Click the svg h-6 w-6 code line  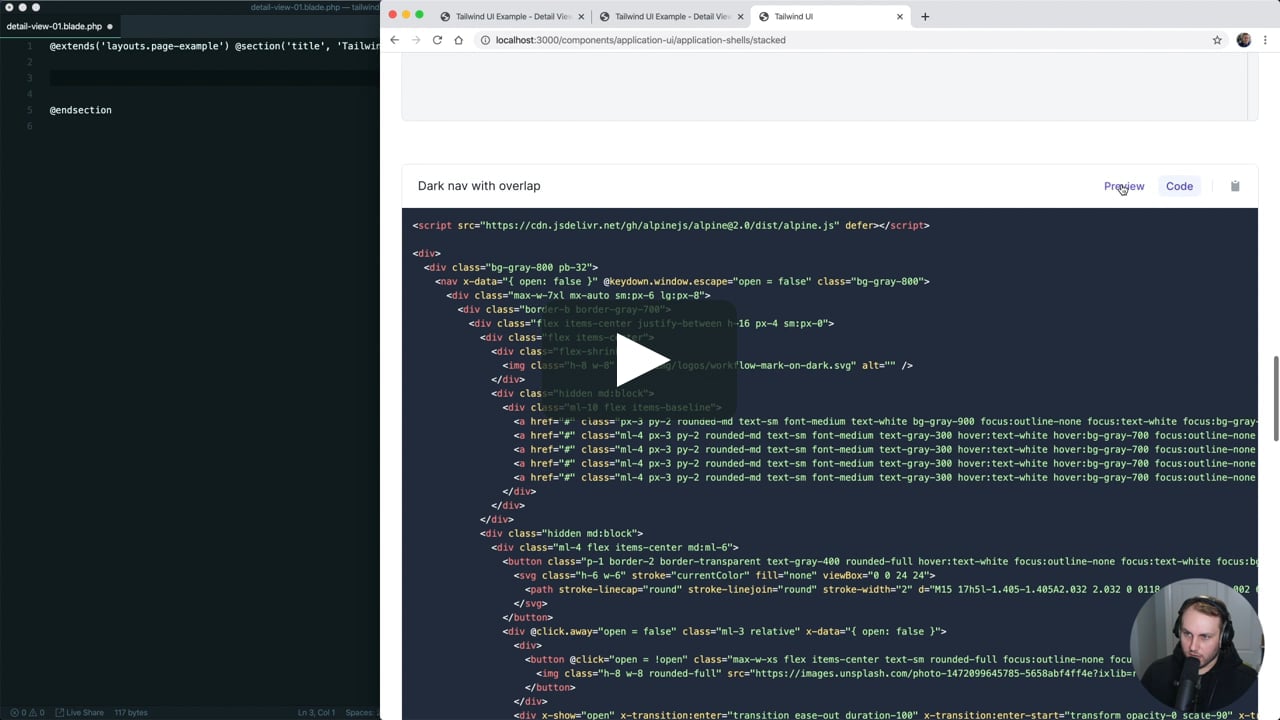point(724,575)
